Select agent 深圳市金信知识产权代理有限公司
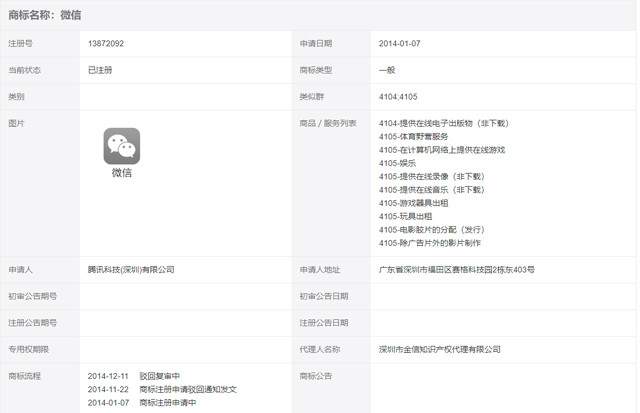This screenshot has height=413, width=640. tap(440, 349)
